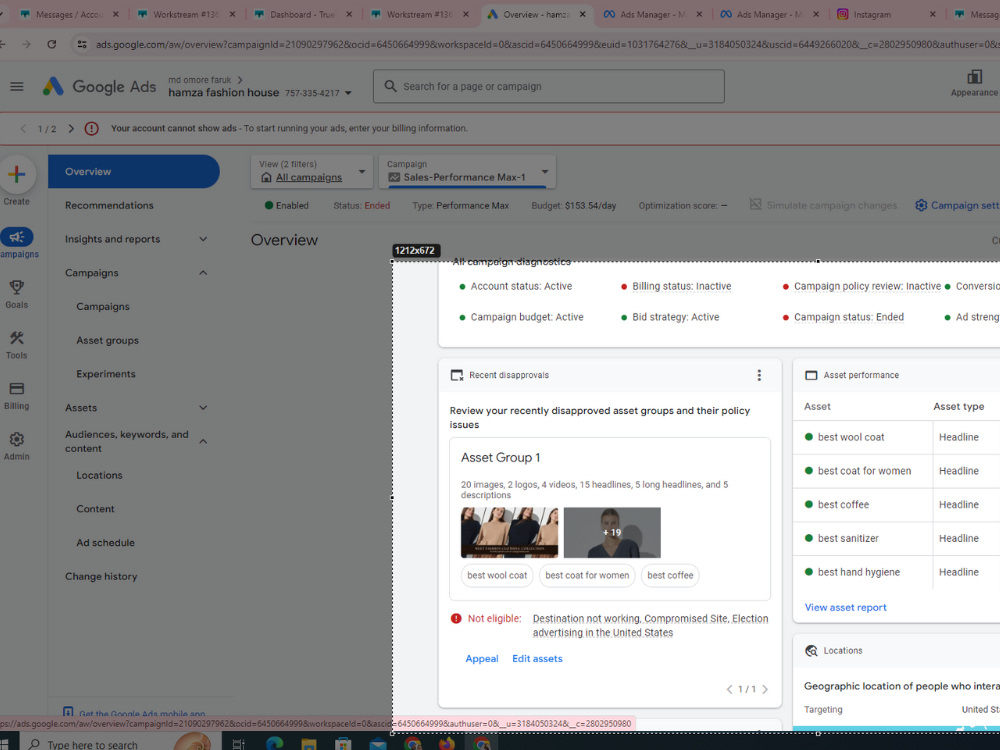
Task: Click best sanitizer asset row
Action: (x=896, y=538)
